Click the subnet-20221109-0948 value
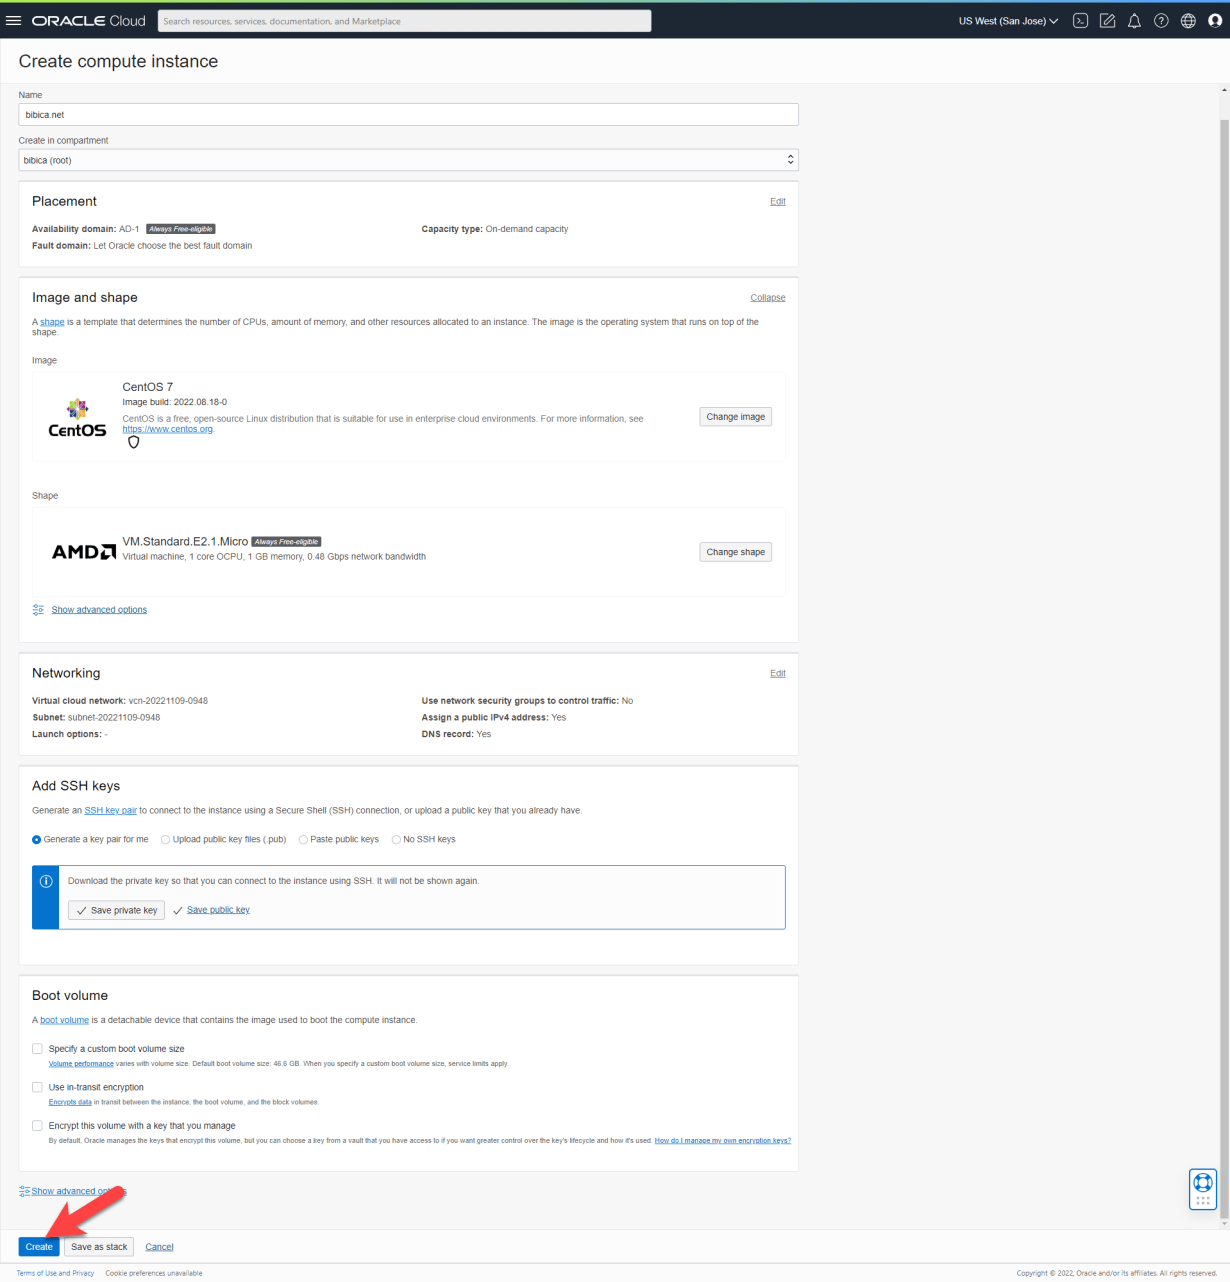This screenshot has width=1230, height=1282. 114,718
